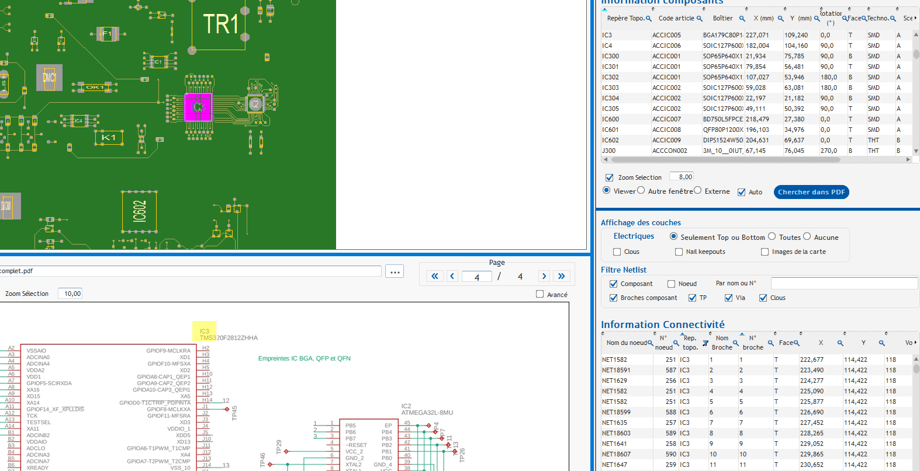Uncheck Clous checkbox in Filtre Netlist
This screenshot has height=471, width=920.
click(763, 297)
